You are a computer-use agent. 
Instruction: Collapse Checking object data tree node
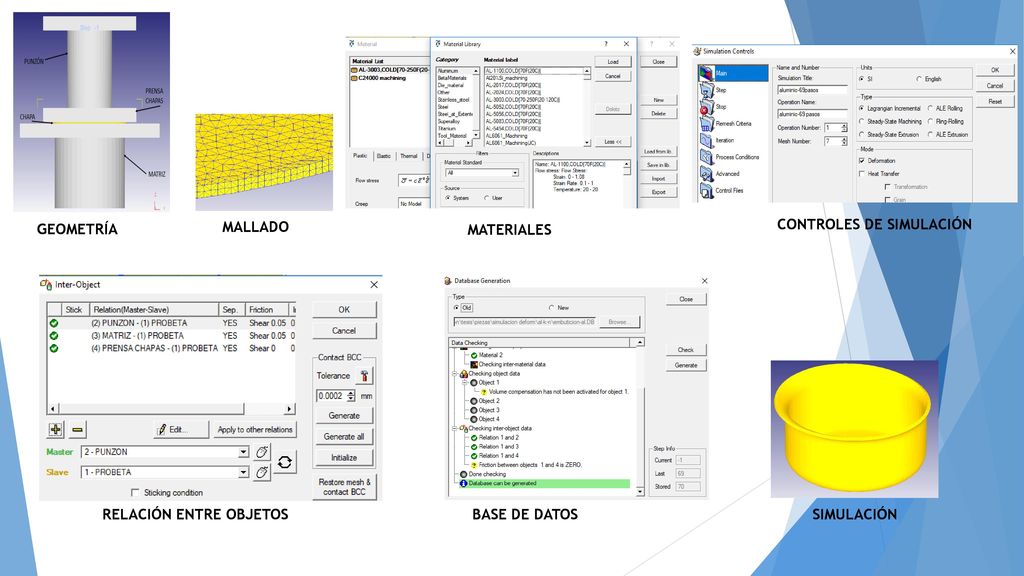[455, 374]
